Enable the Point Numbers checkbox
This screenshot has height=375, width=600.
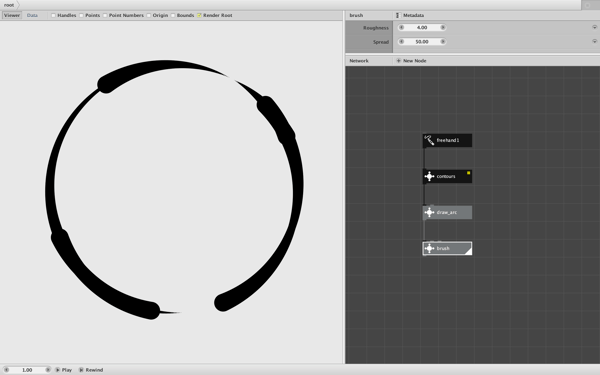click(x=105, y=15)
